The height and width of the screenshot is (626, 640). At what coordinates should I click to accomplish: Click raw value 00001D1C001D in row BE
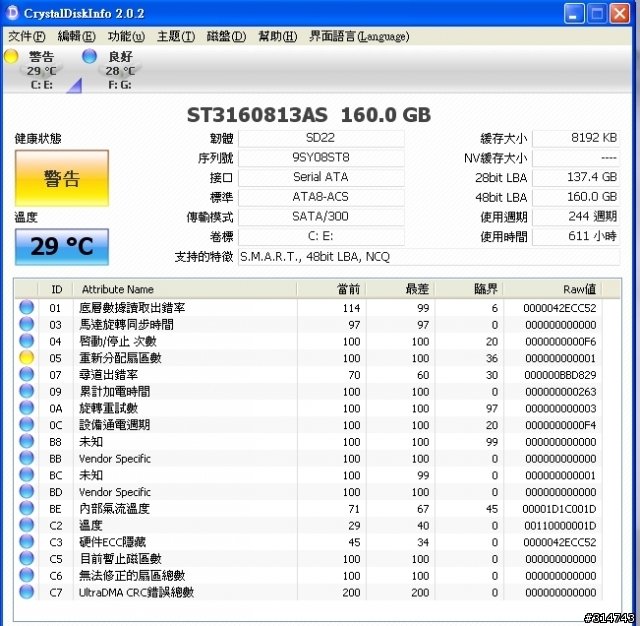(x=559, y=509)
